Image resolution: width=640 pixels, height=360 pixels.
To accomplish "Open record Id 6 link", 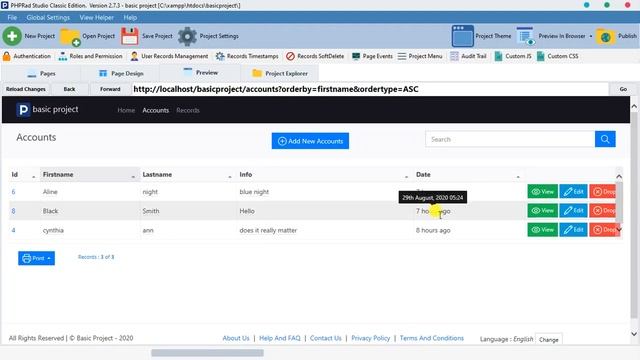I will pyautogui.click(x=13, y=192).
